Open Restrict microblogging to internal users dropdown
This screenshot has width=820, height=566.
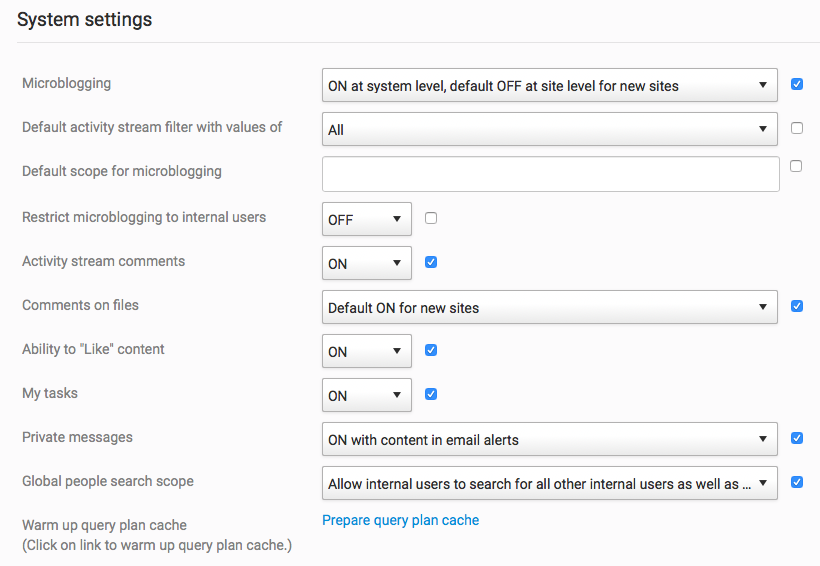366,219
